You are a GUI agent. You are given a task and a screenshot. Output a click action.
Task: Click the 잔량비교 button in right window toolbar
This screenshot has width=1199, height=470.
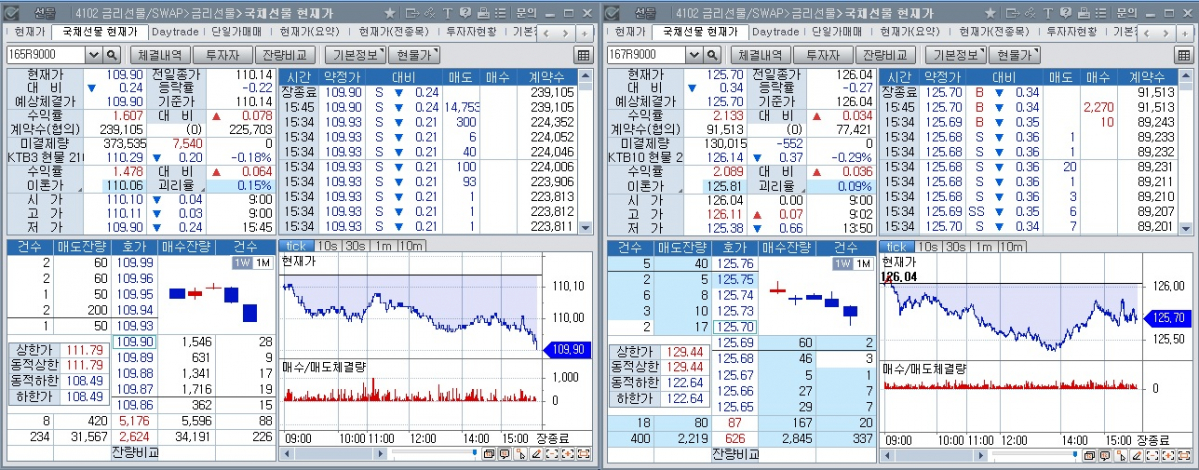pos(885,54)
